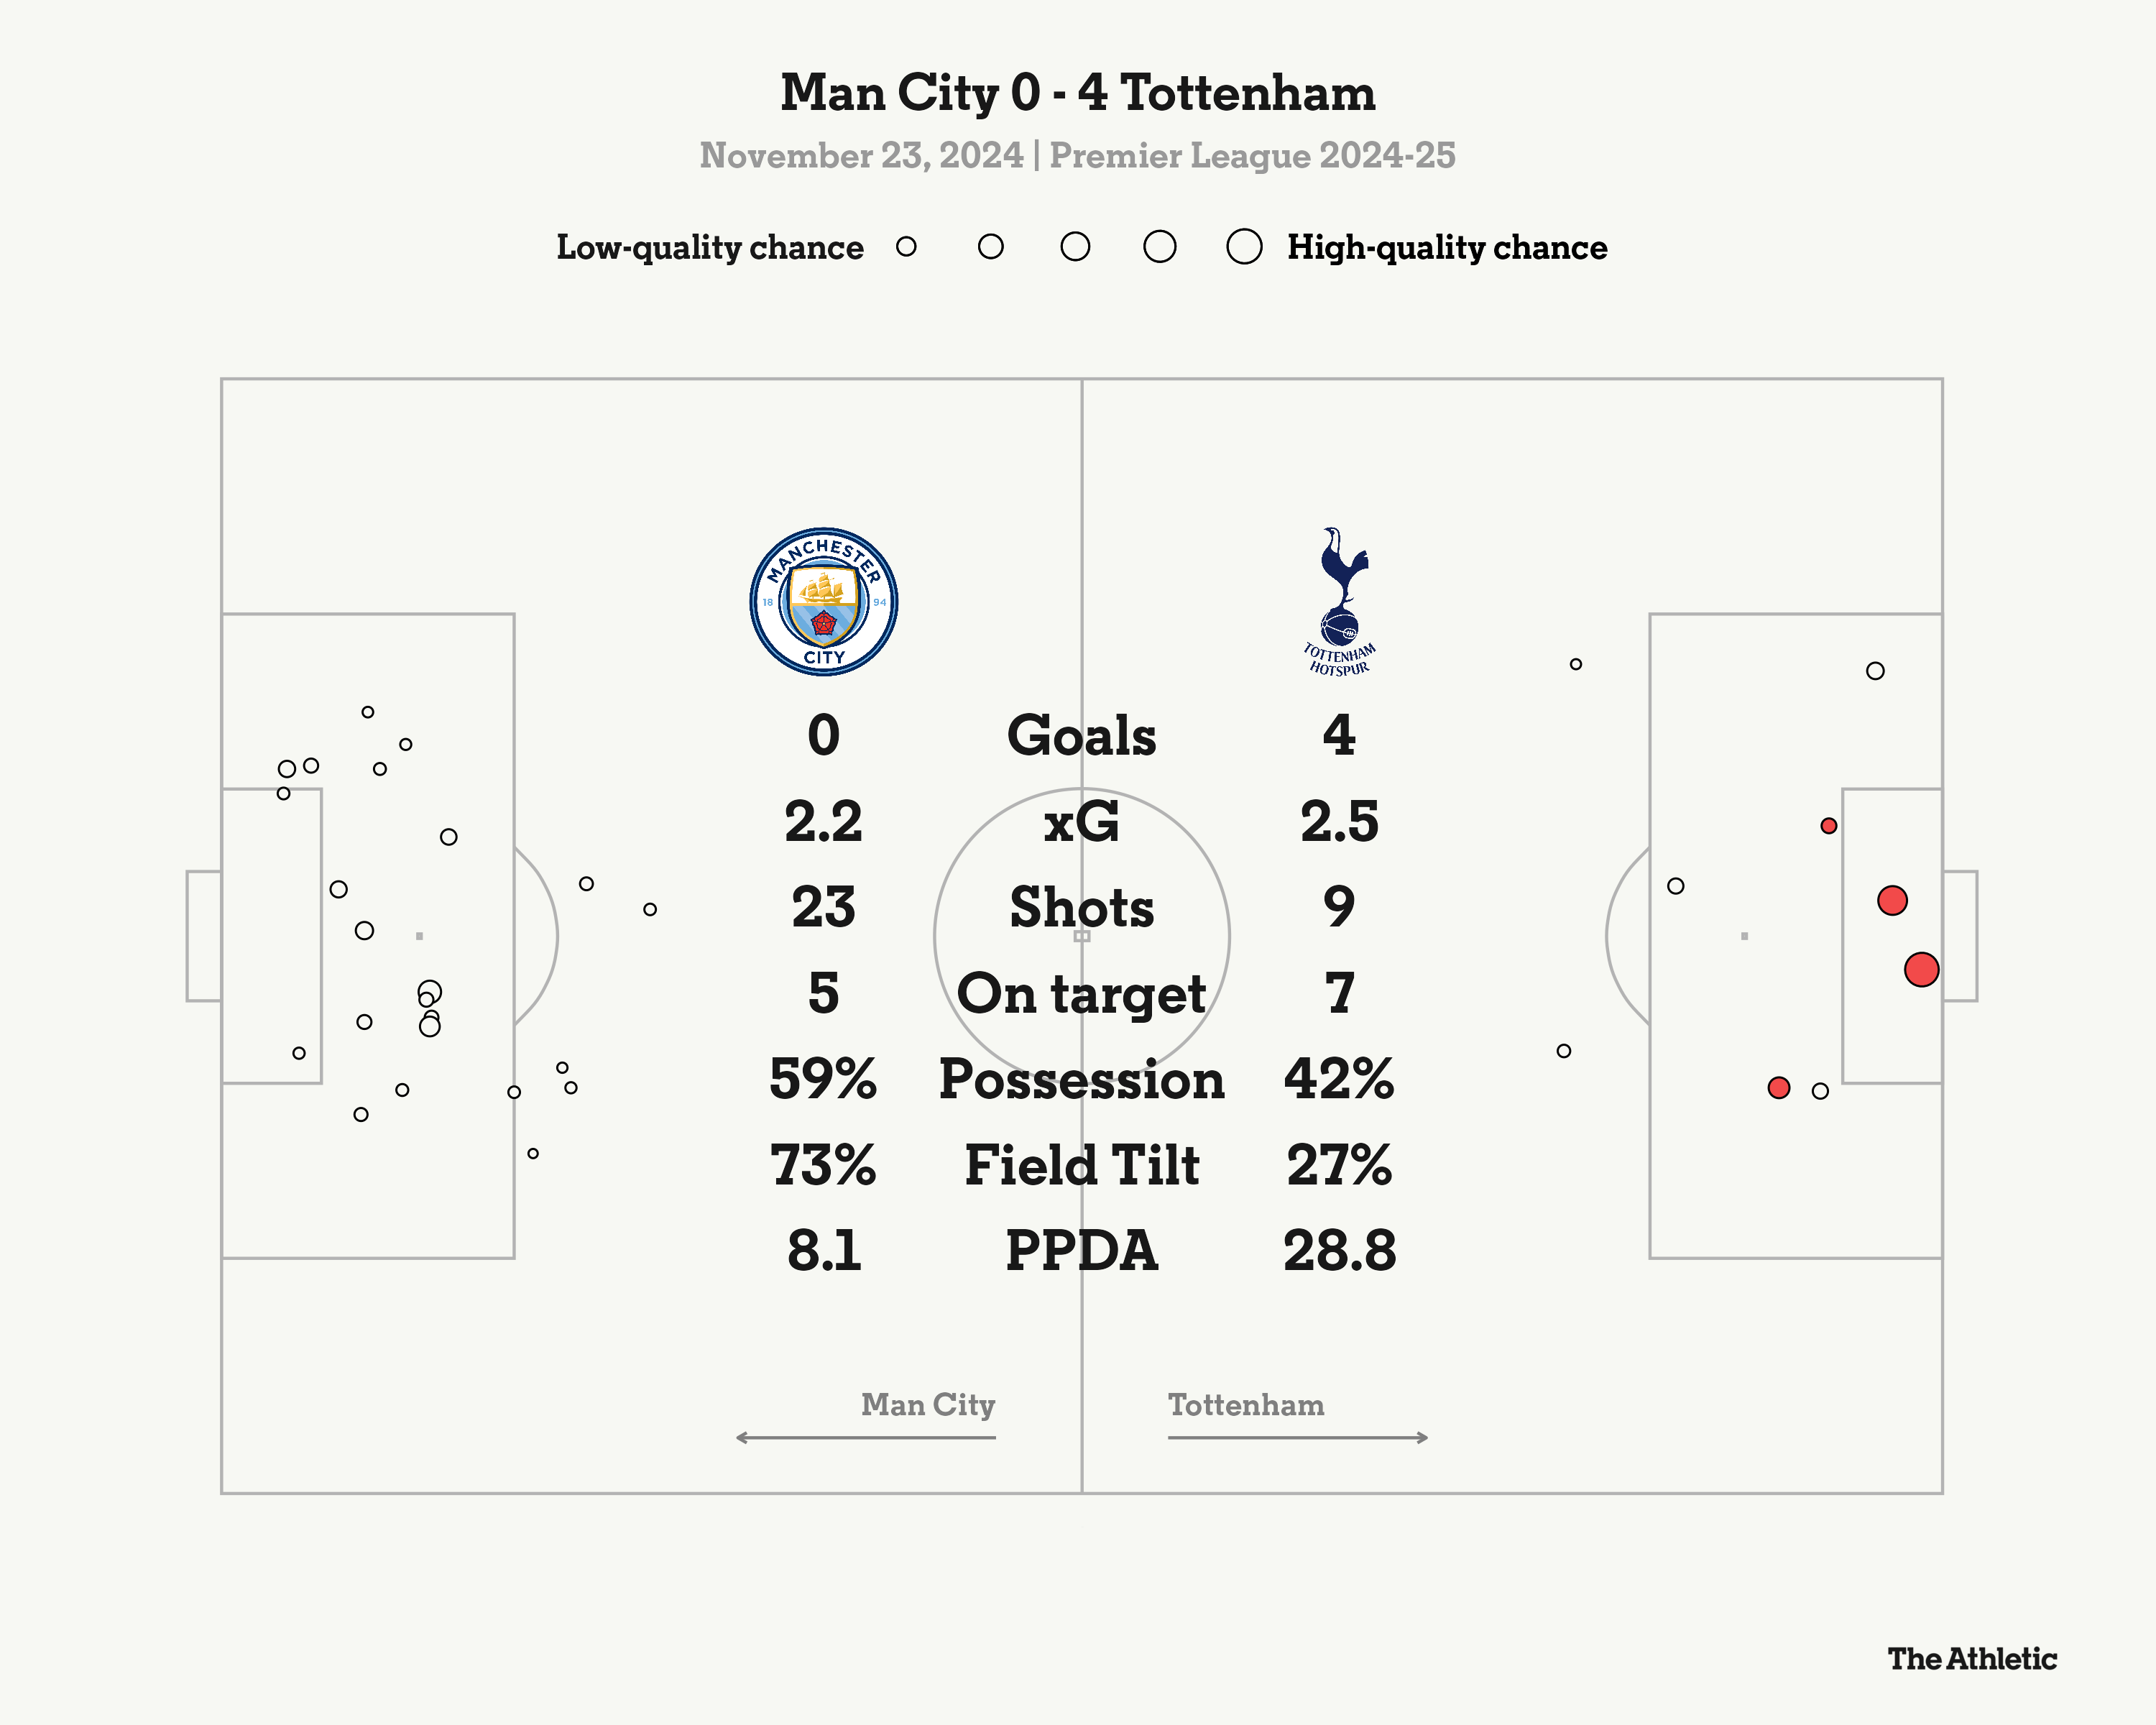Click the right-pointing arrow under Tottenham
Image resolution: width=2156 pixels, height=1725 pixels.
pos(1298,1437)
